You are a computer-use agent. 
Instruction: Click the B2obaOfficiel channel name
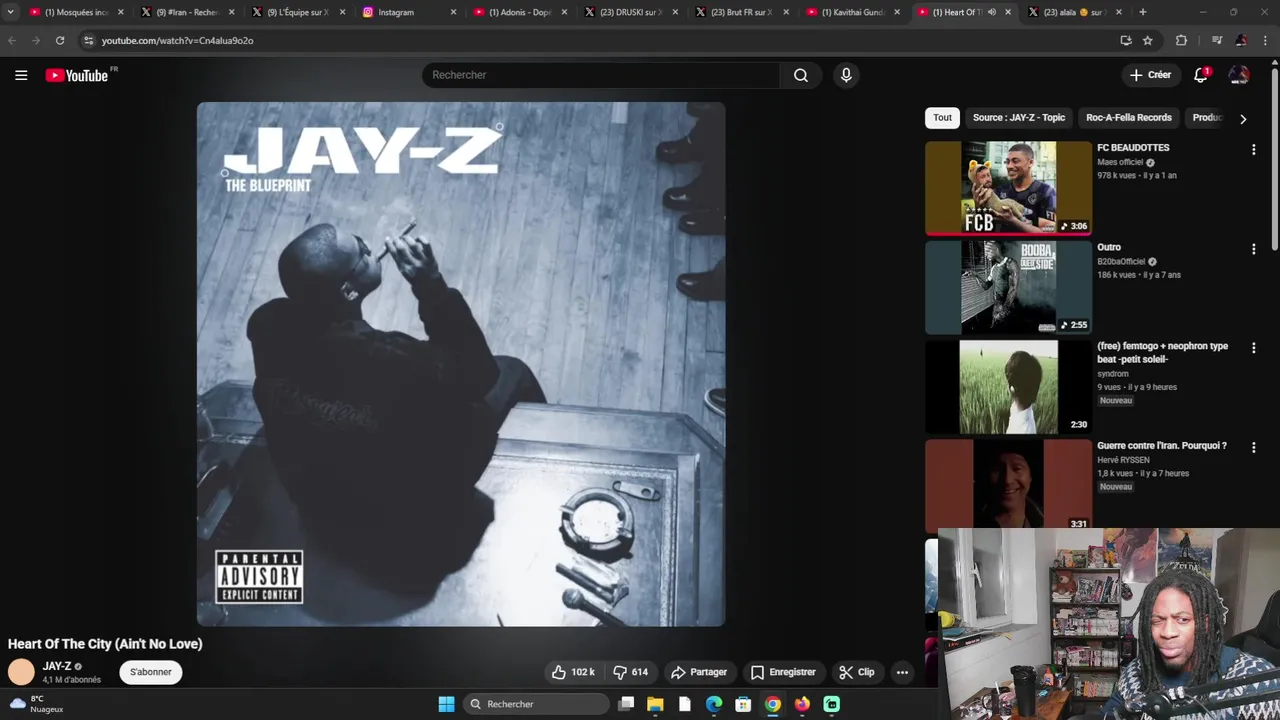[1121, 262]
